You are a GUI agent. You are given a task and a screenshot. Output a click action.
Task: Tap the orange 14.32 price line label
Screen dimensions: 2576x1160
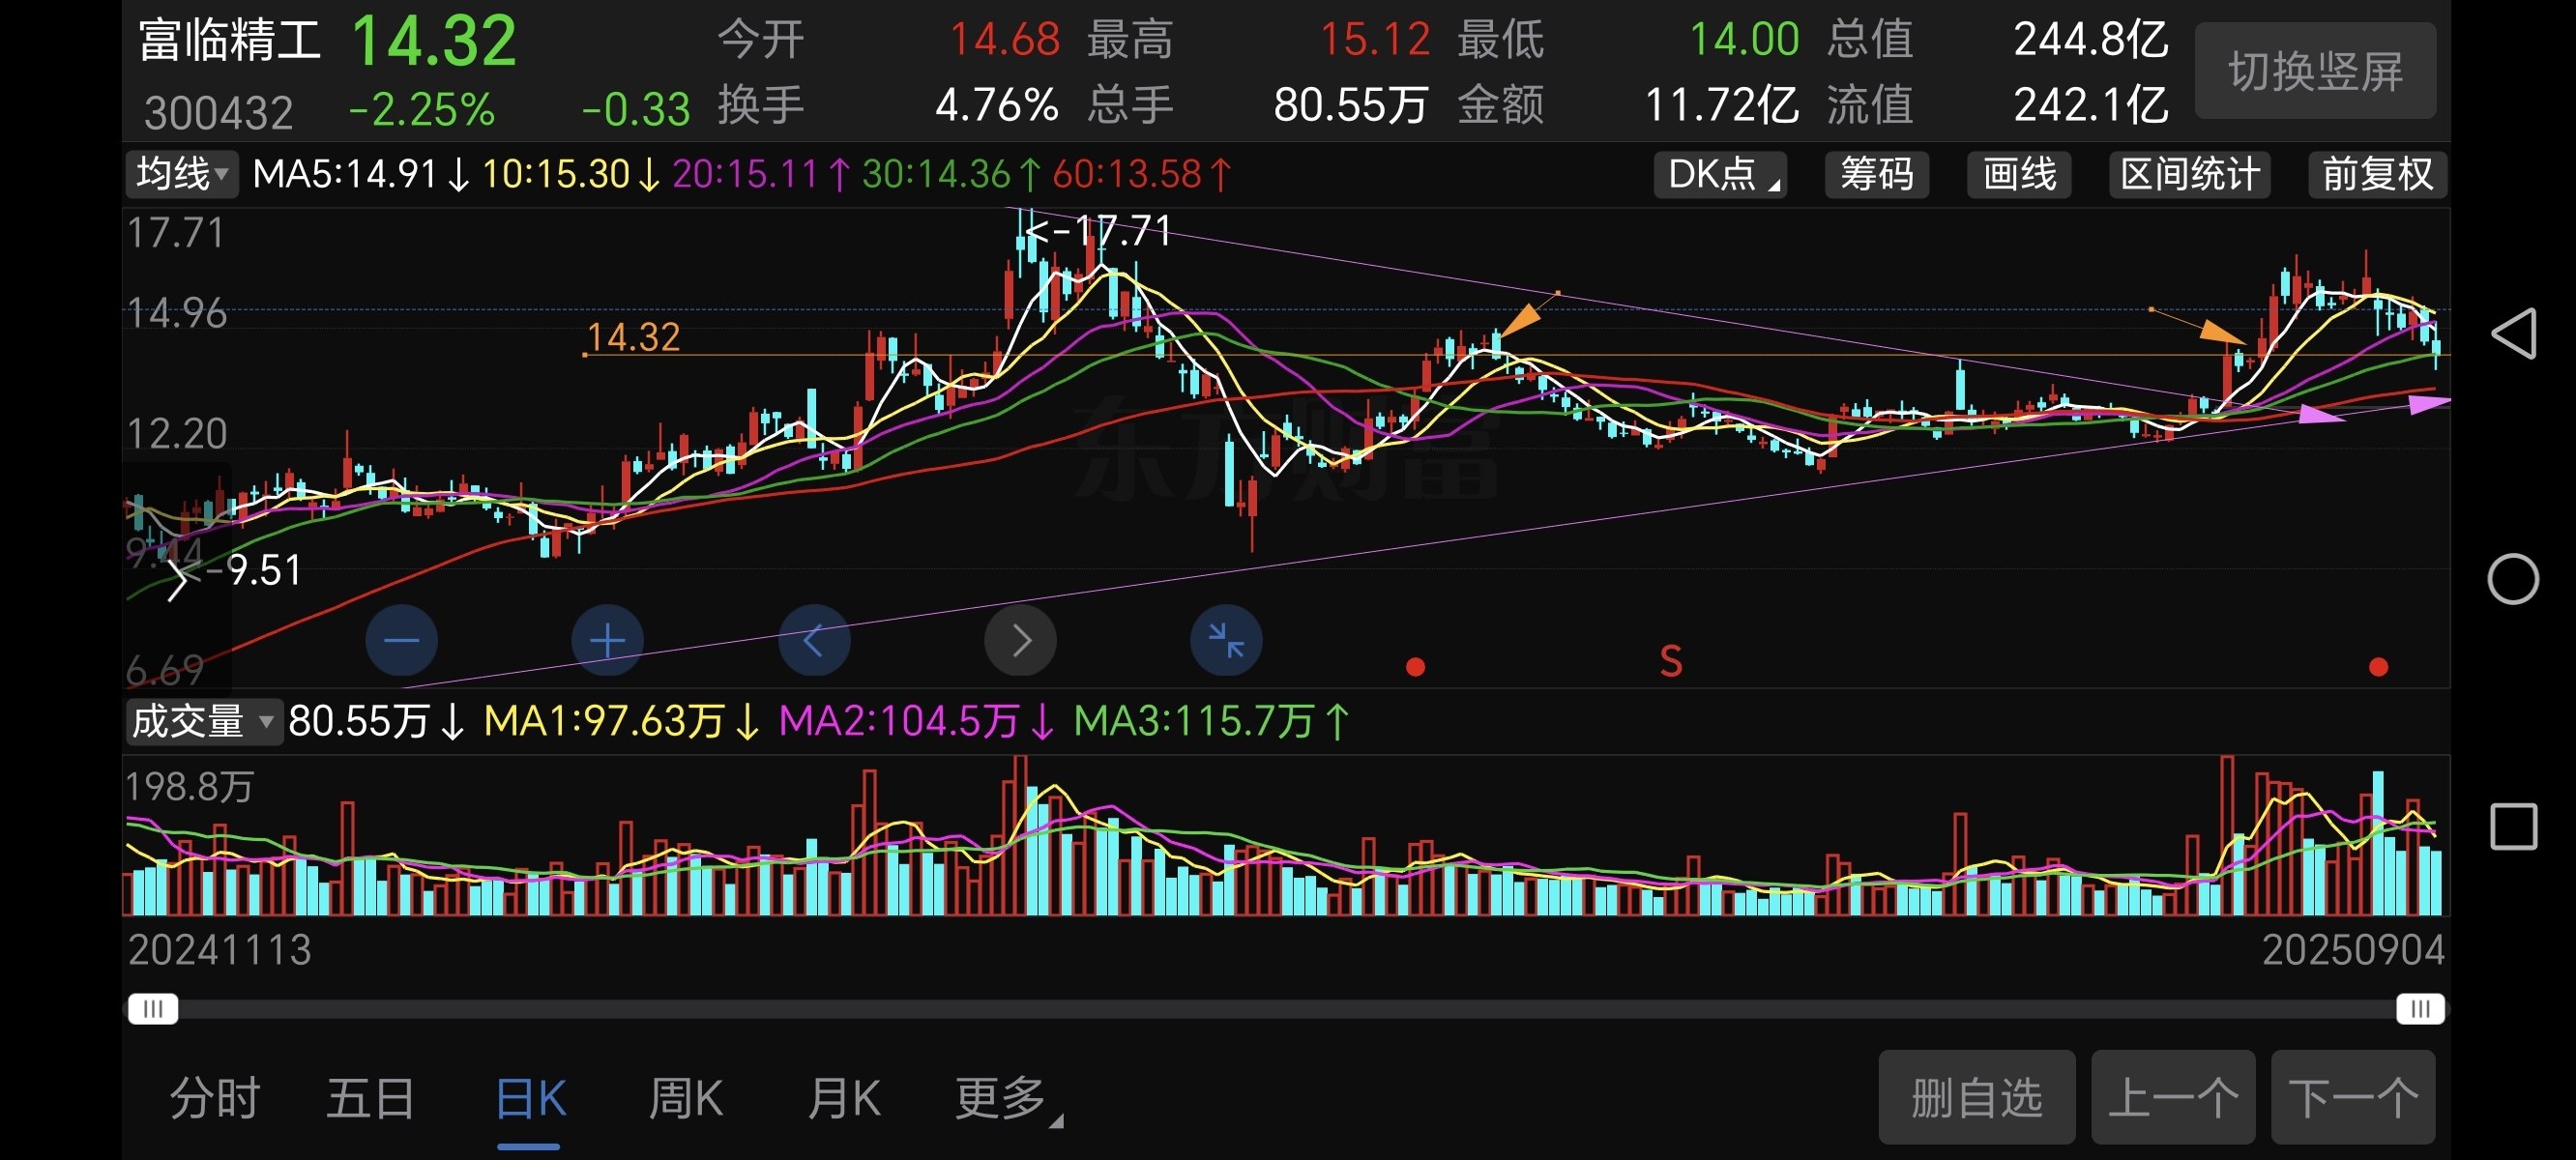pyautogui.click(x=633, y=337)
